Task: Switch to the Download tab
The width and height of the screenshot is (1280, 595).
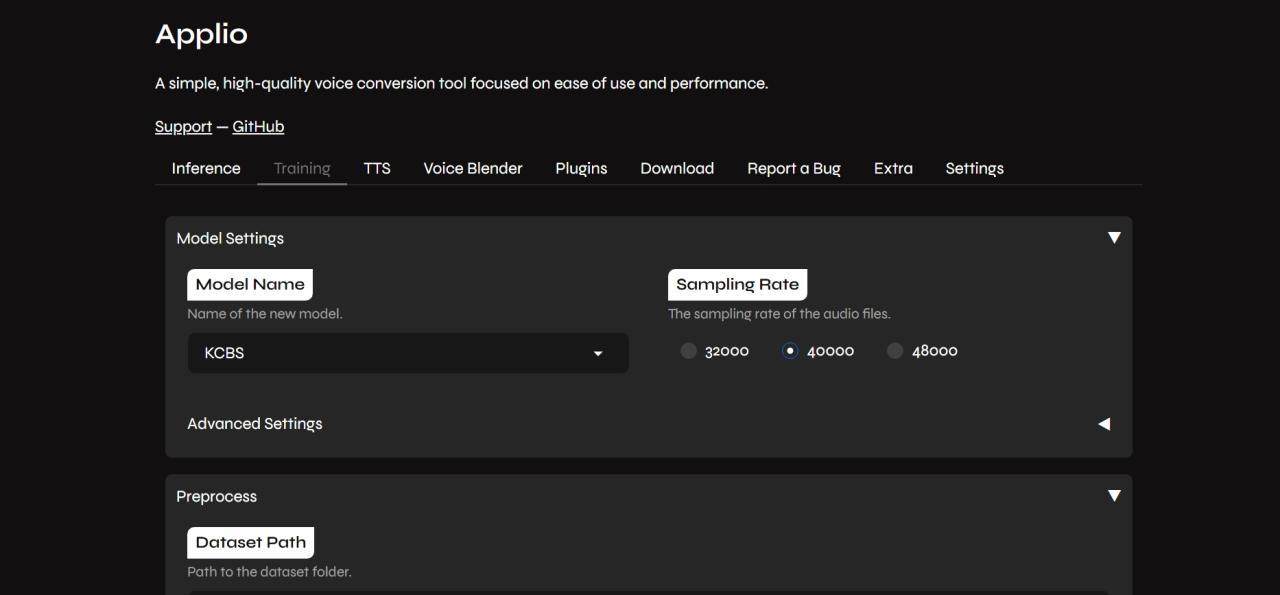Action: [x=677, y=168]
